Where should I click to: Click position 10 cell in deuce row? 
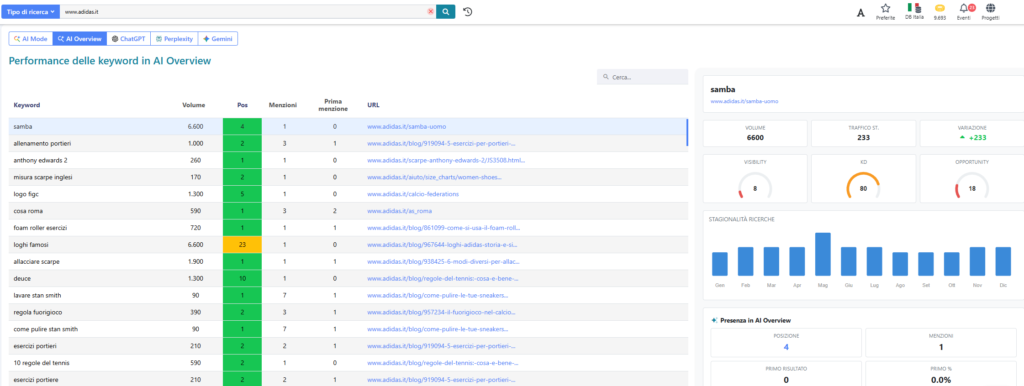coord(242,278)
